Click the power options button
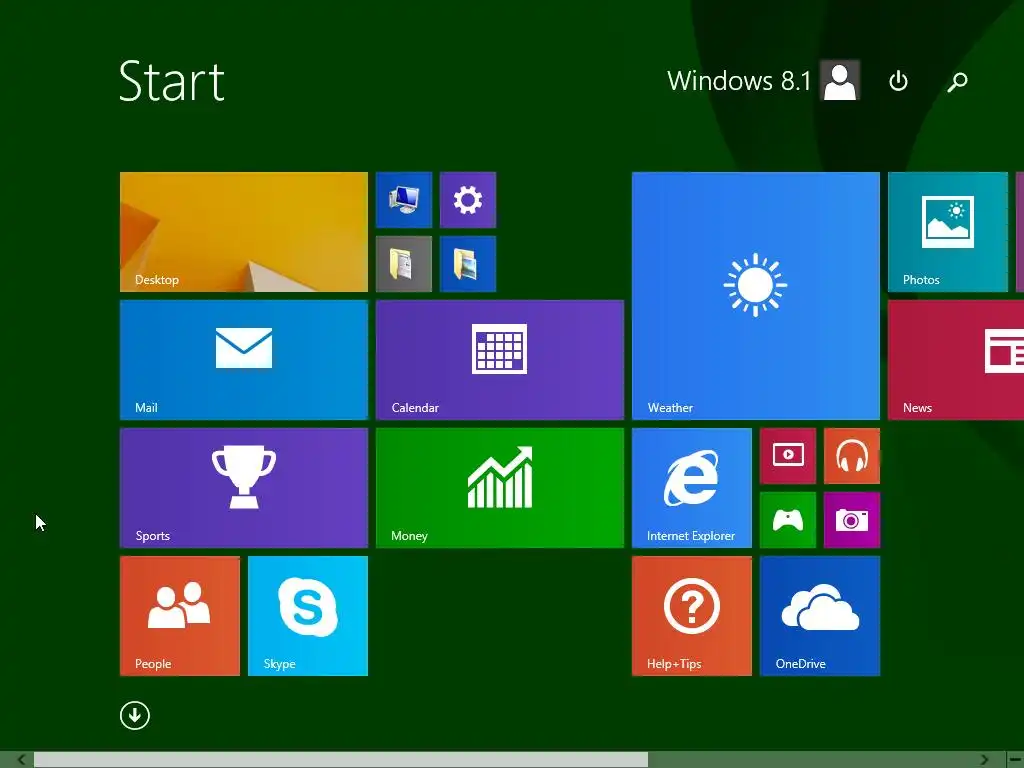Screen dimensions: 1024x768 coord(899,81)
